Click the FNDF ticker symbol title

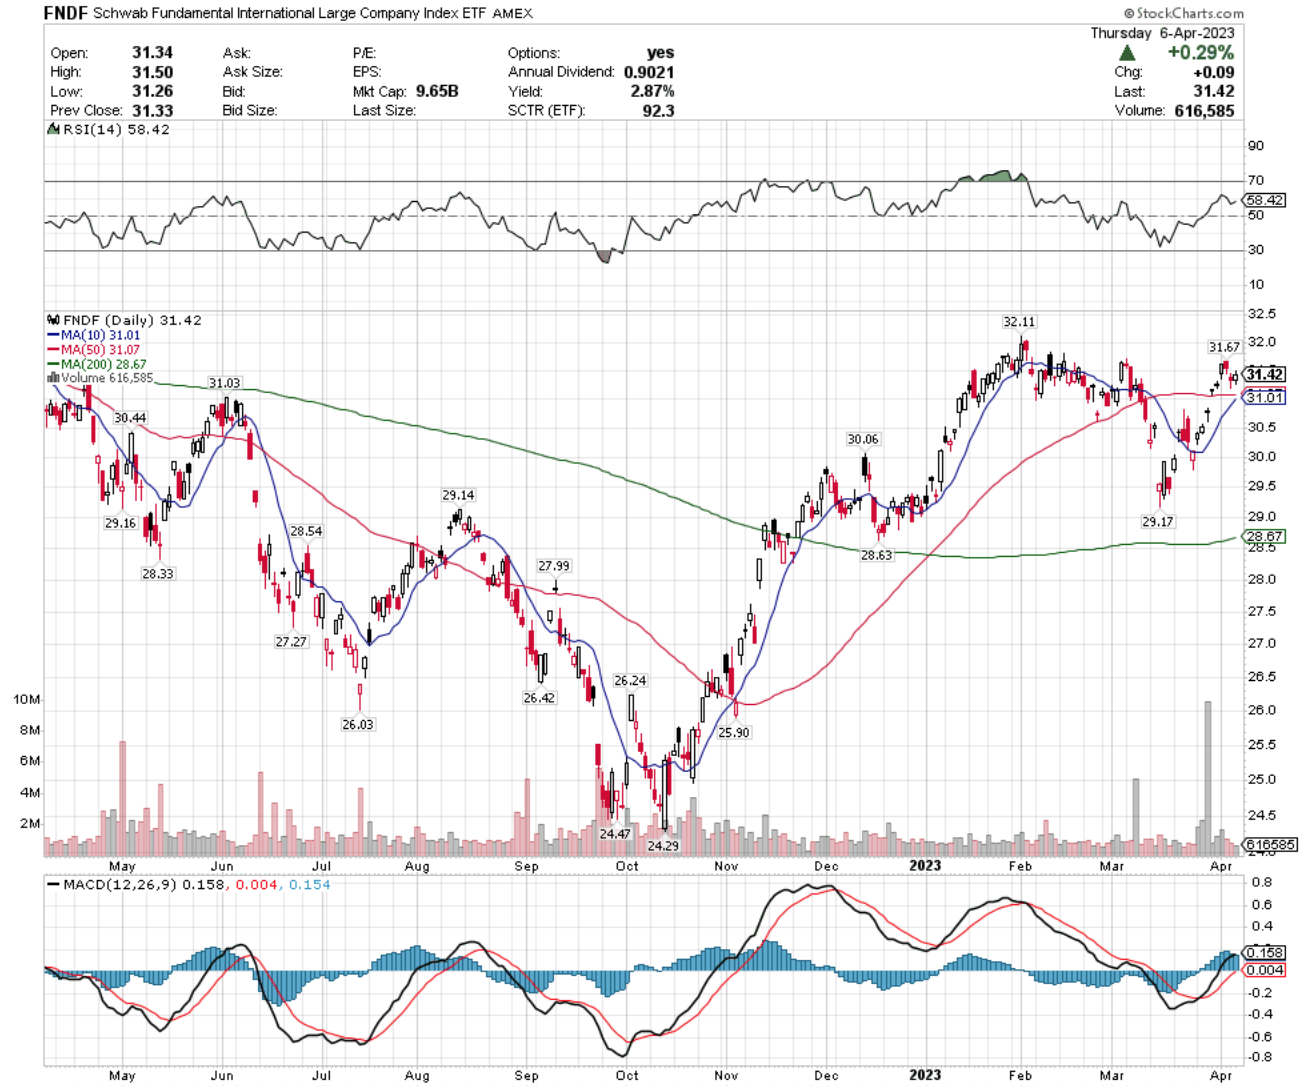(x=66, y=13)
